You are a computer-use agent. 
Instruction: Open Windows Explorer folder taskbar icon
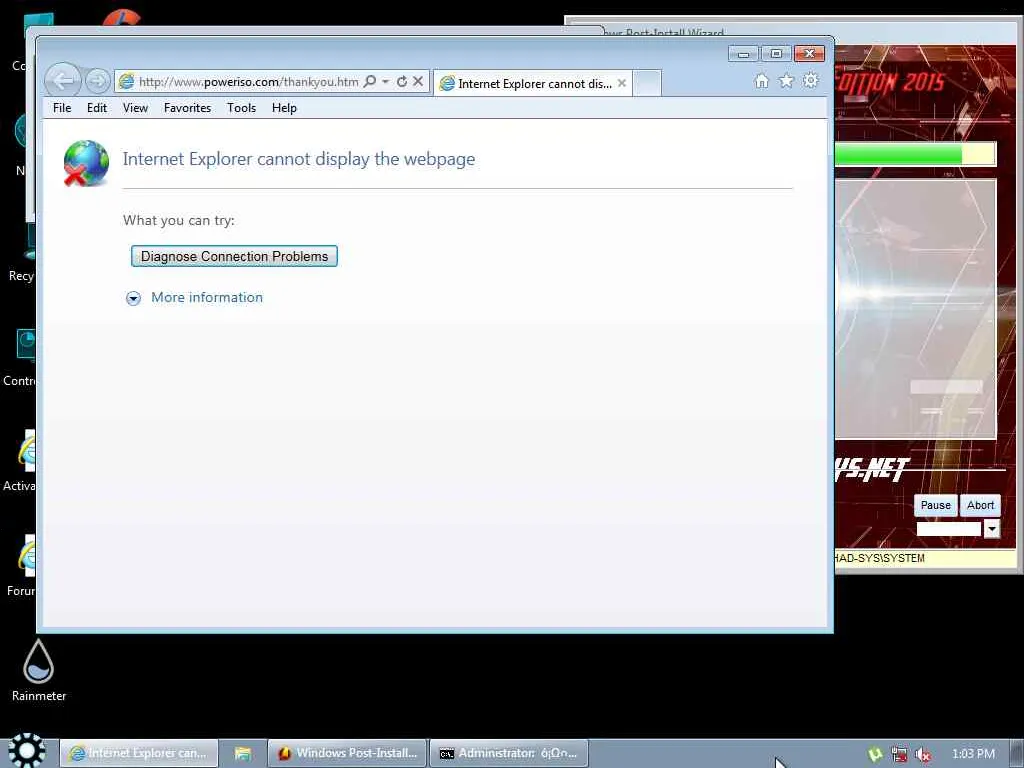click(243, 753)
